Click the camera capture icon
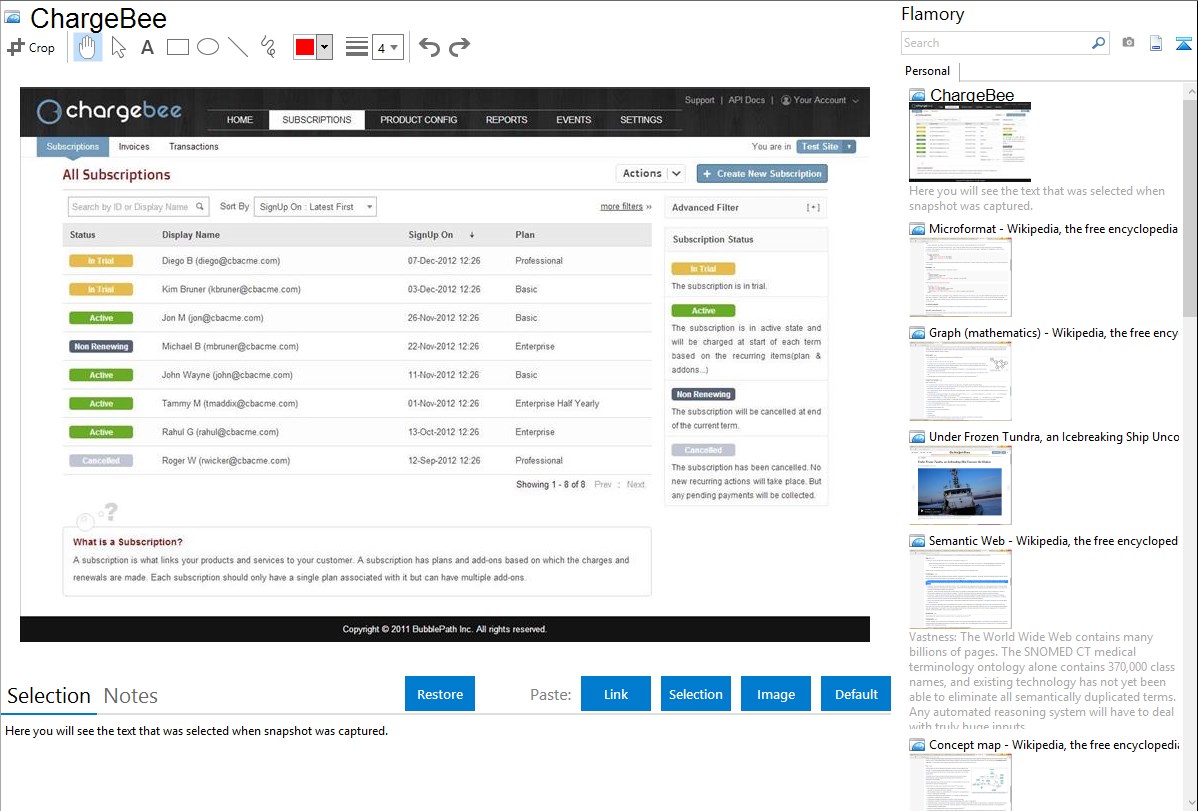 [1128, 43]
